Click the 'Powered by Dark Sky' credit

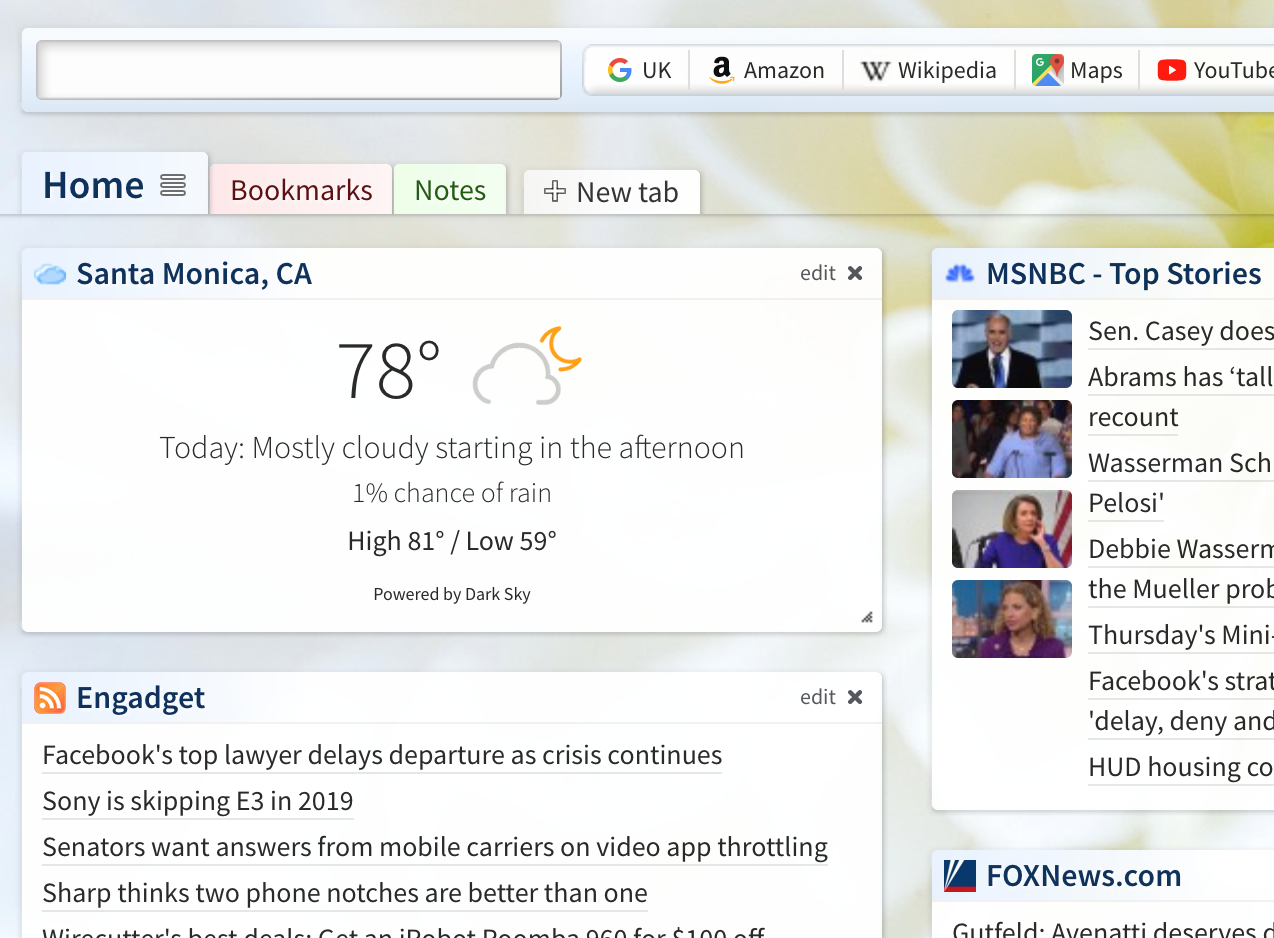(452, 594)
